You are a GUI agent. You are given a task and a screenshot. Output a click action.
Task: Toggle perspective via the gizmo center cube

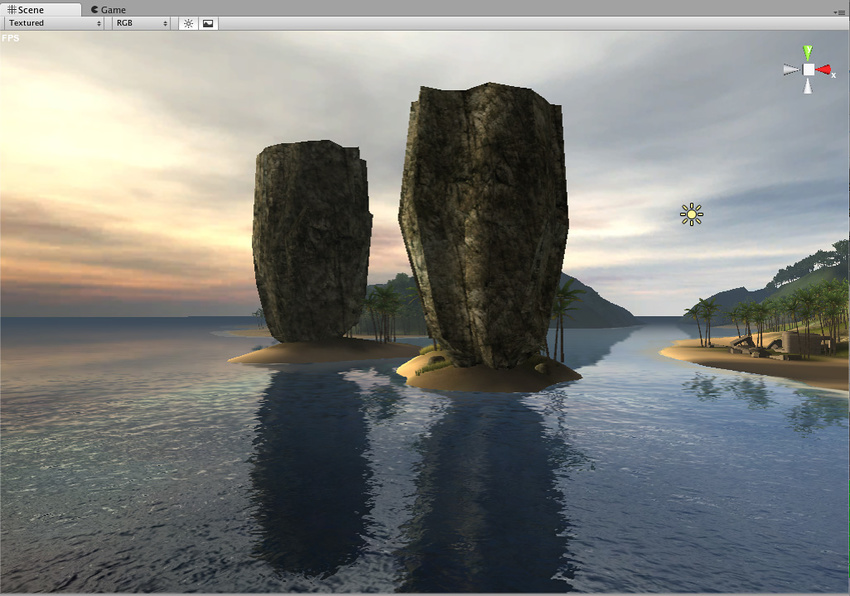pos(807,70)
